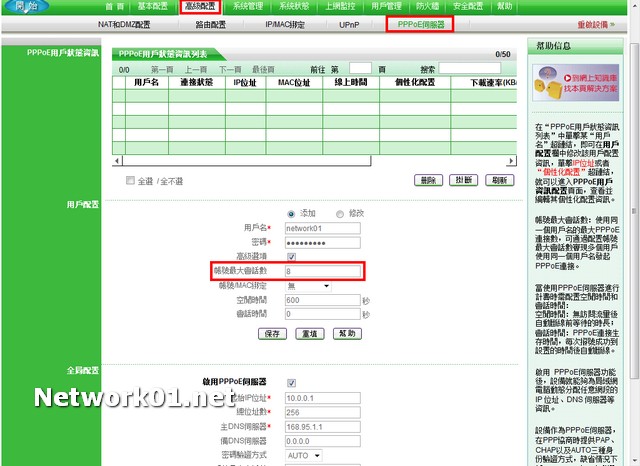Toggle the 啟用PPPoE伺服器 checkbox
The height and width of the screenshot is (466, 640).
click(291, 382)
